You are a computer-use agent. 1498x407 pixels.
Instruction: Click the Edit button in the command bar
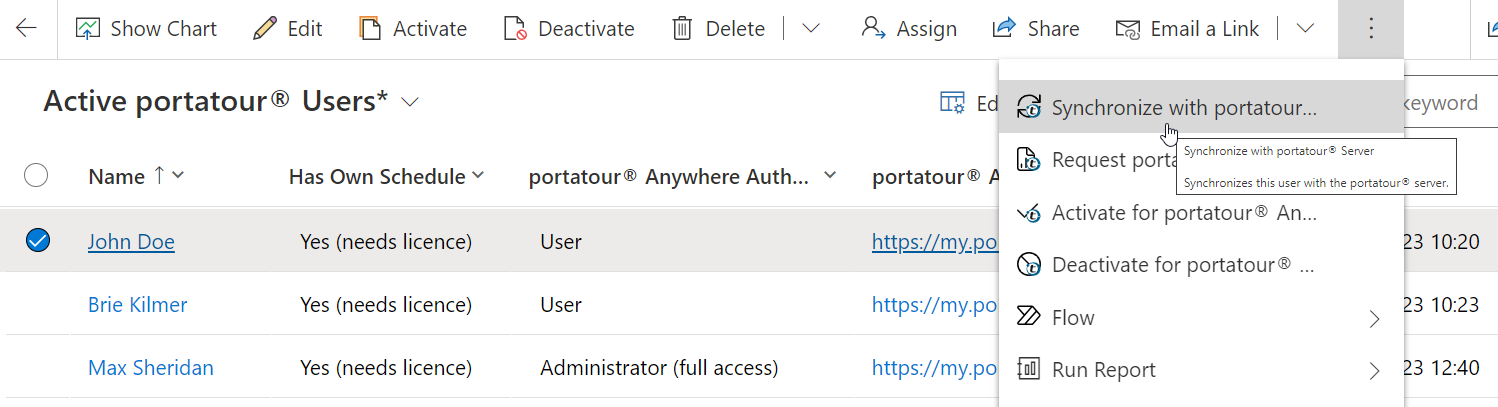pos(288,29)
